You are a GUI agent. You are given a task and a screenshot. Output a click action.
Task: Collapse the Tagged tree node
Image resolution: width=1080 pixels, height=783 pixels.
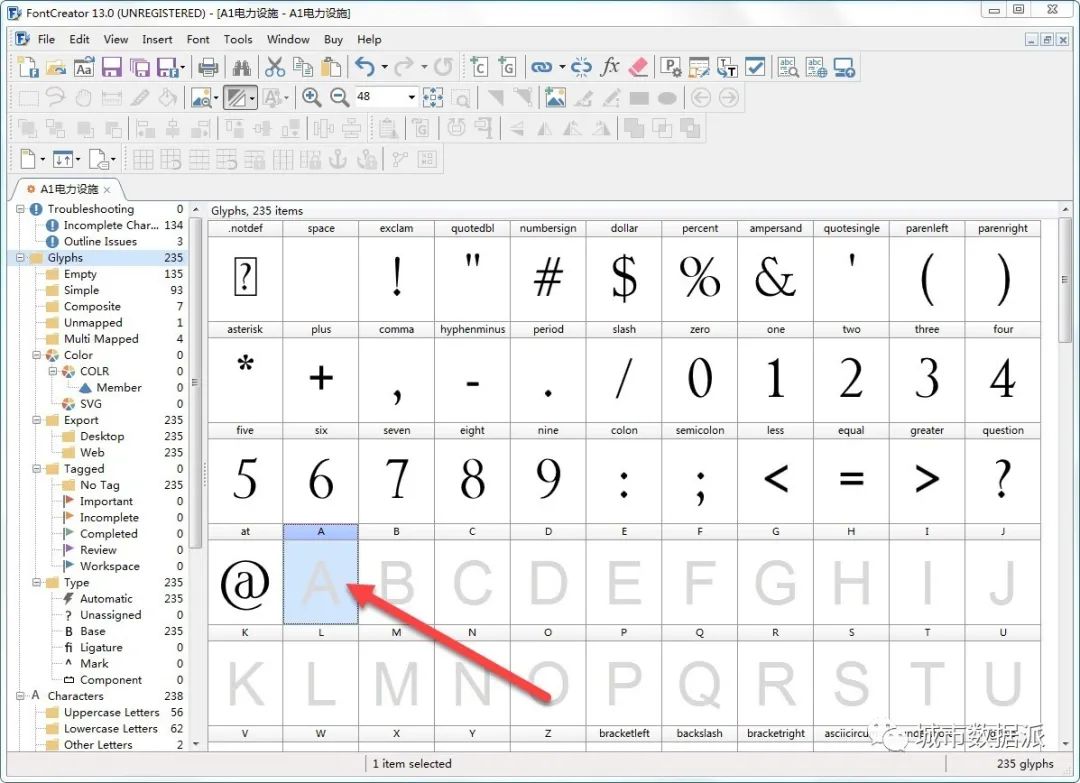[x=37, y=469]
